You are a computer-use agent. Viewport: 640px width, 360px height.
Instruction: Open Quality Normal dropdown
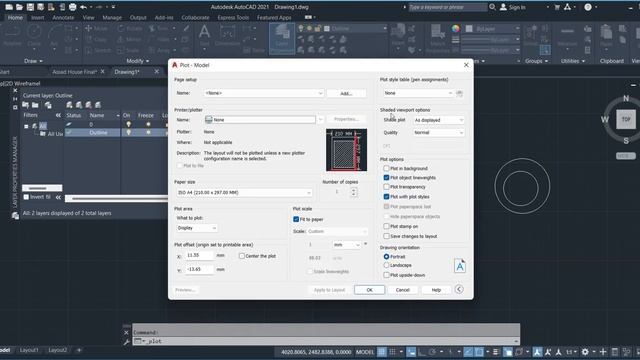[x=438, y=133]
